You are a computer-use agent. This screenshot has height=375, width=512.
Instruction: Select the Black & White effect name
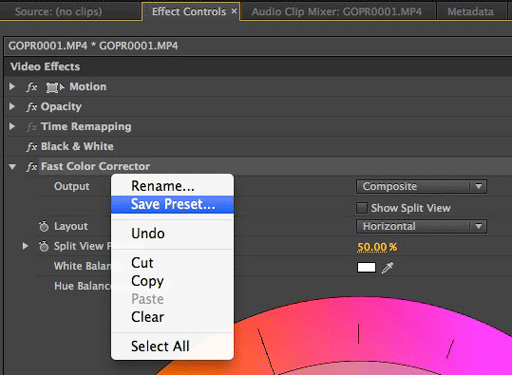point(77,146)
